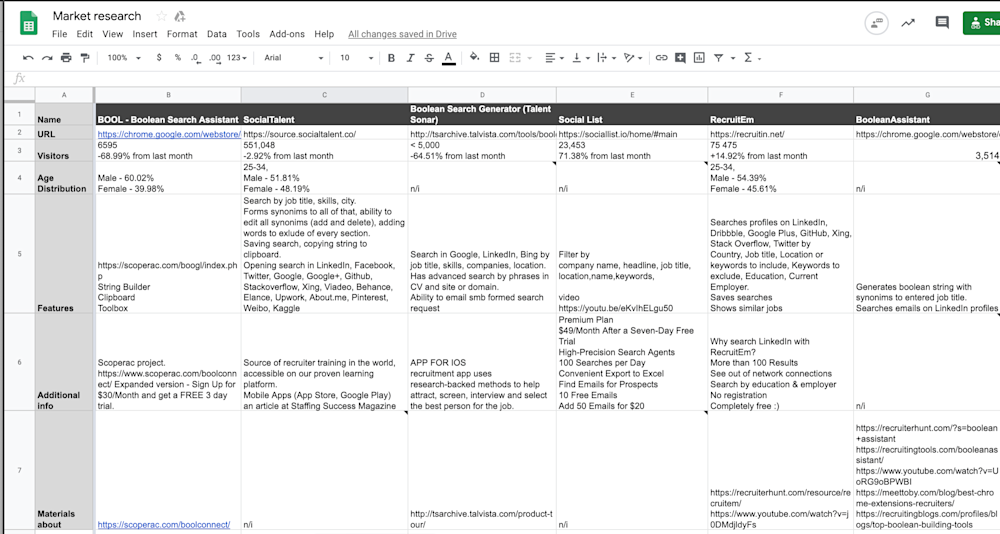Format as percent
This screenshot has width=1000, height=534.
[x=177, y=58]
